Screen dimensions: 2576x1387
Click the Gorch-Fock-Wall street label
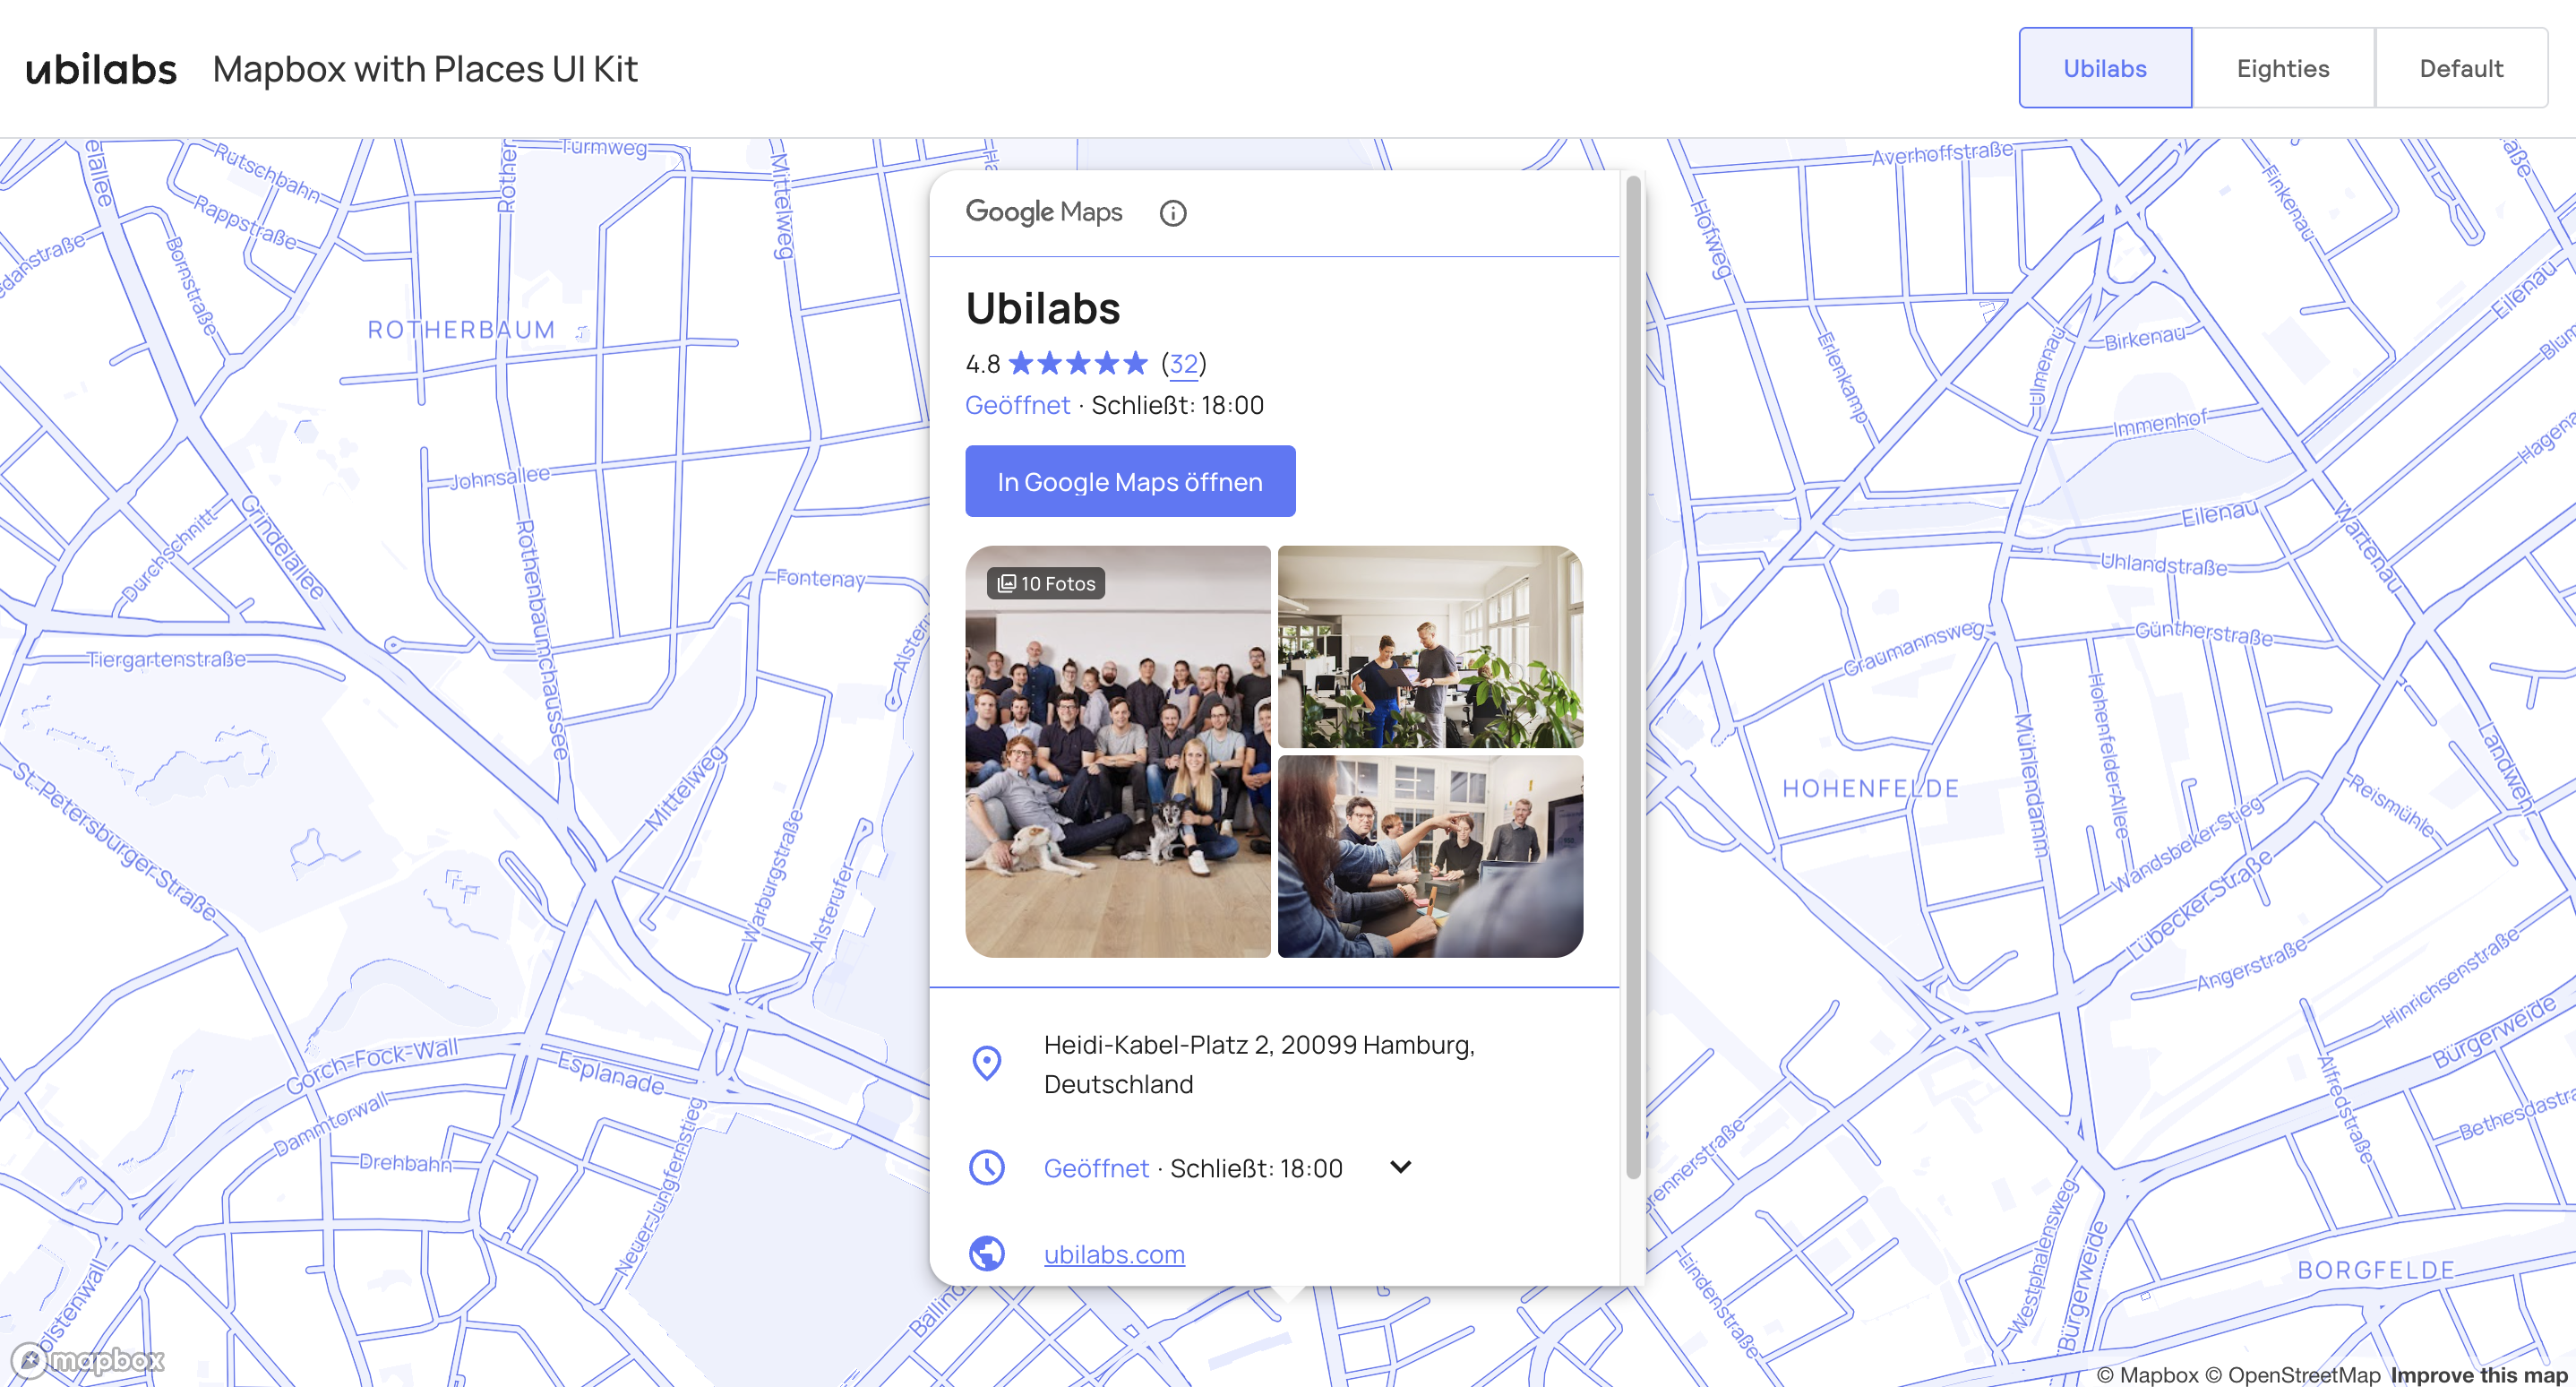[372, 1065]
